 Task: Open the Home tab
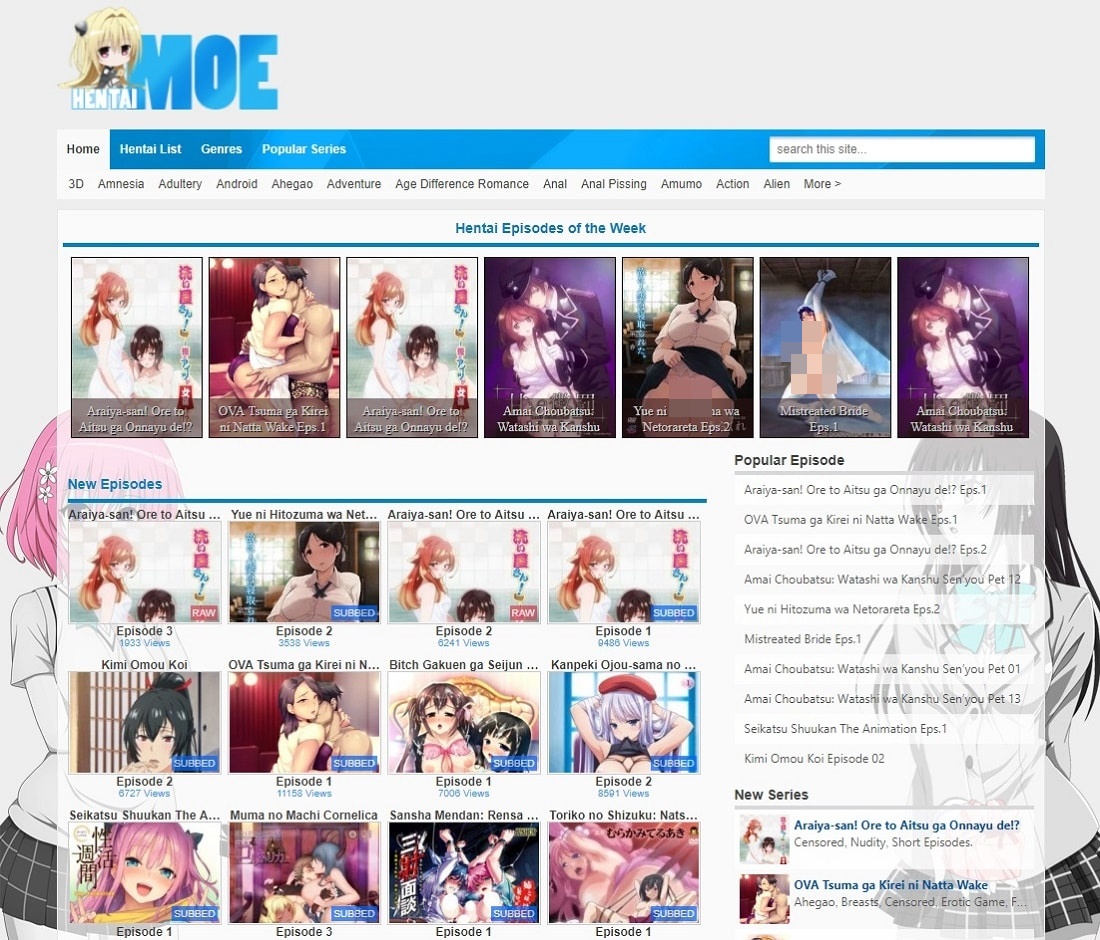pyautogui.click(x=83, y=149)
